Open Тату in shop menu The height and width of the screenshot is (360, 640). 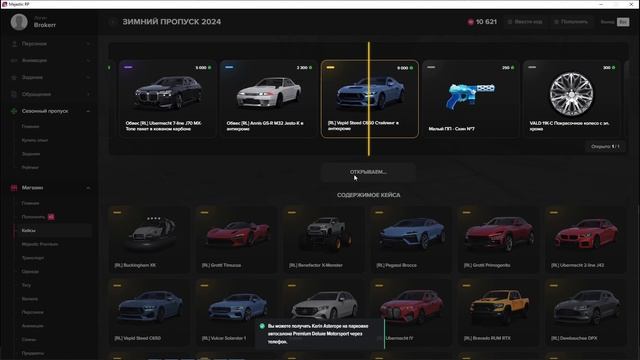26,285
